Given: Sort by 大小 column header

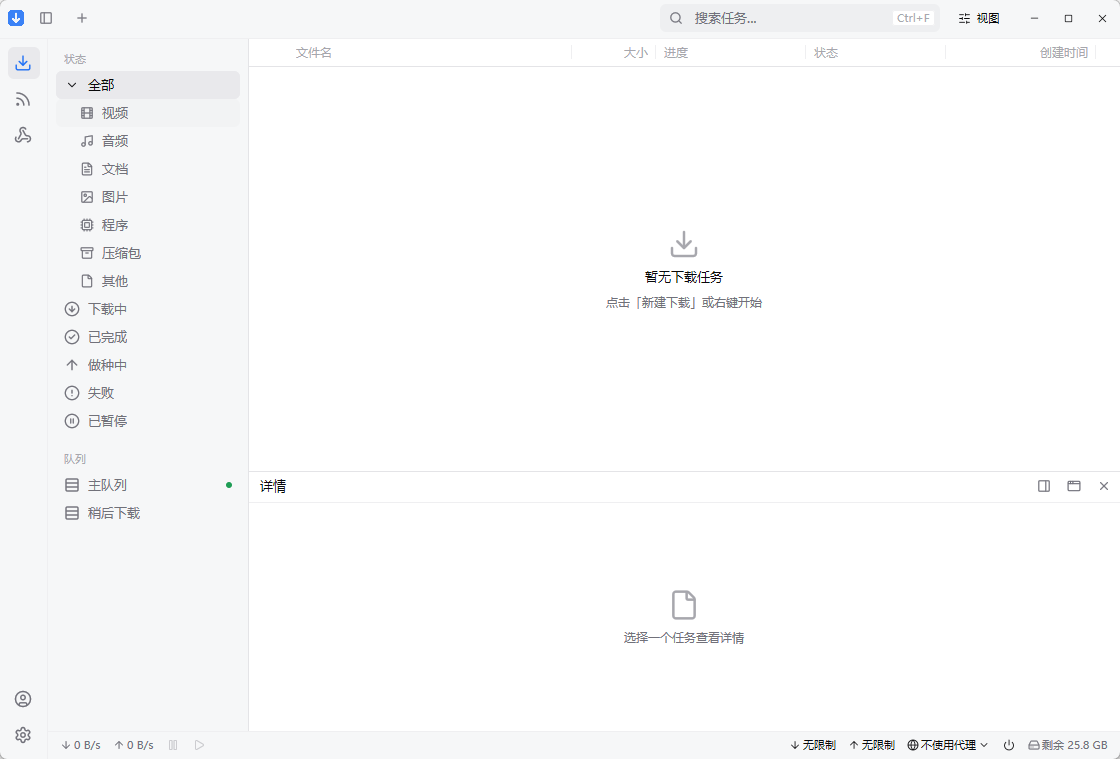Looking at the screenshot, I should tap(635, 53).
